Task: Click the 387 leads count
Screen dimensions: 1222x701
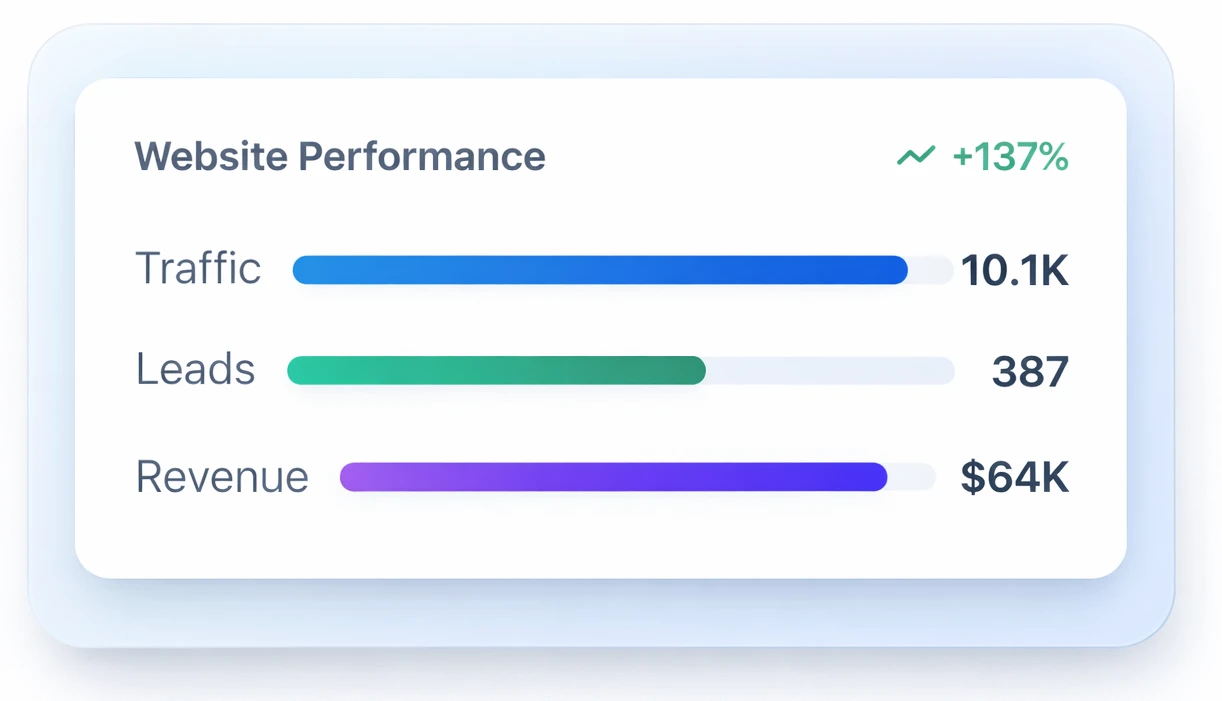Action: (x=1030, y=372)
